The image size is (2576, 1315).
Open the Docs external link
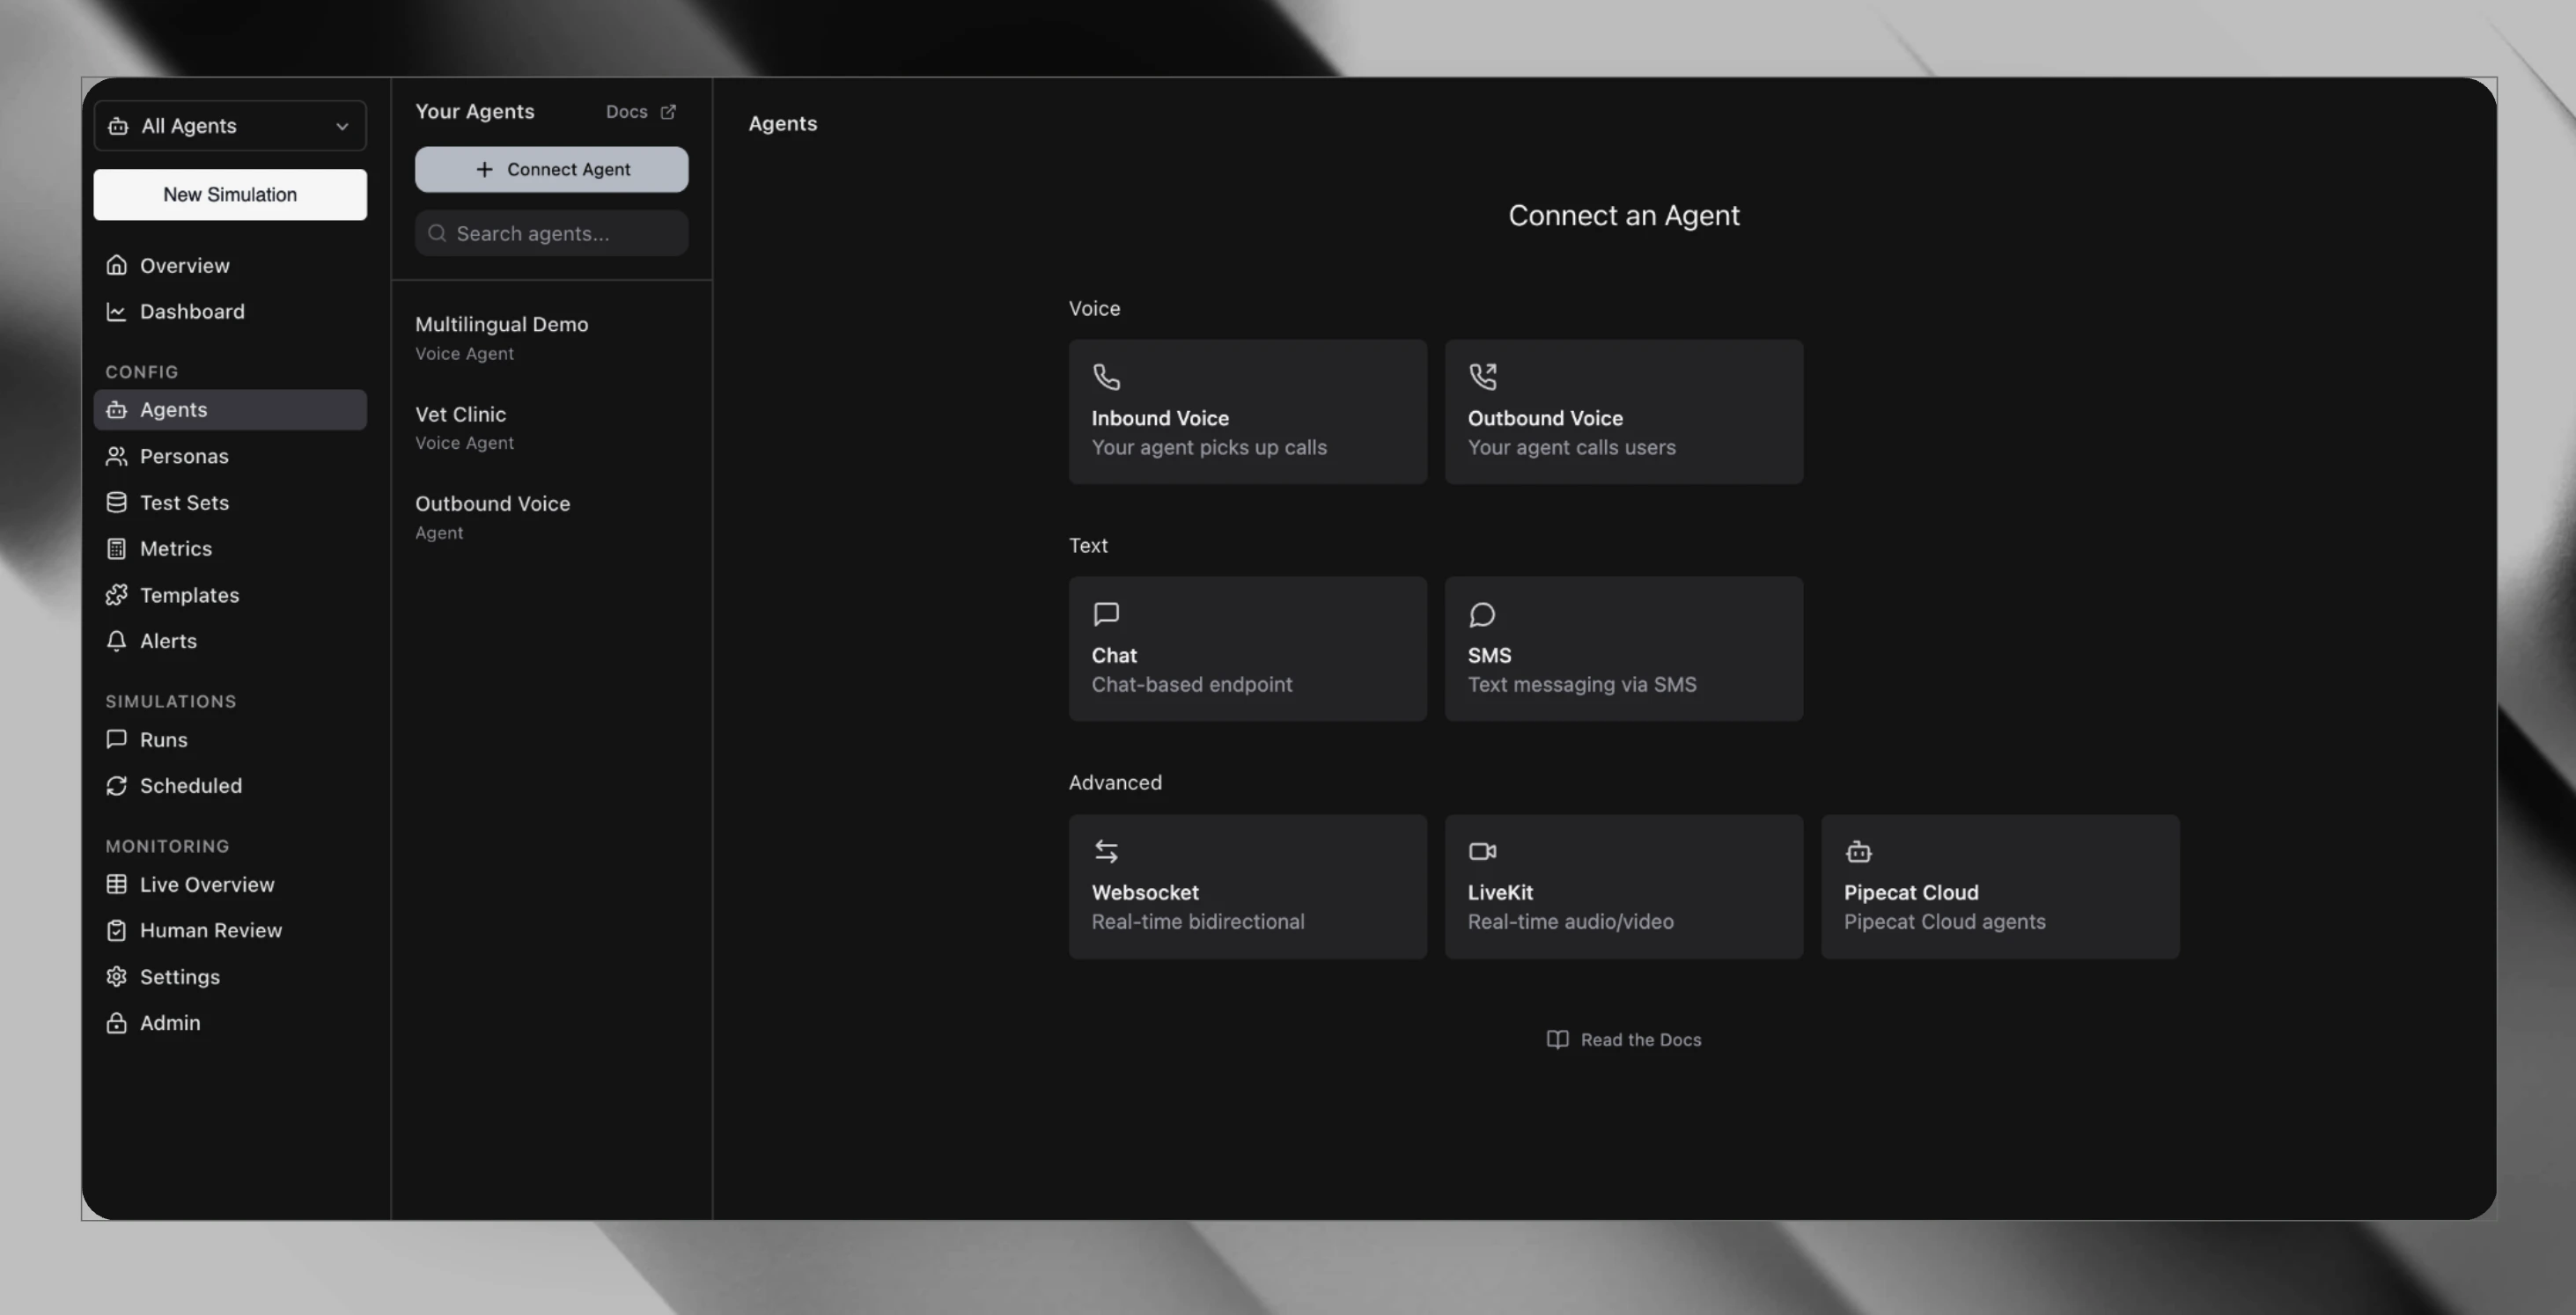(x=640, y=111)
